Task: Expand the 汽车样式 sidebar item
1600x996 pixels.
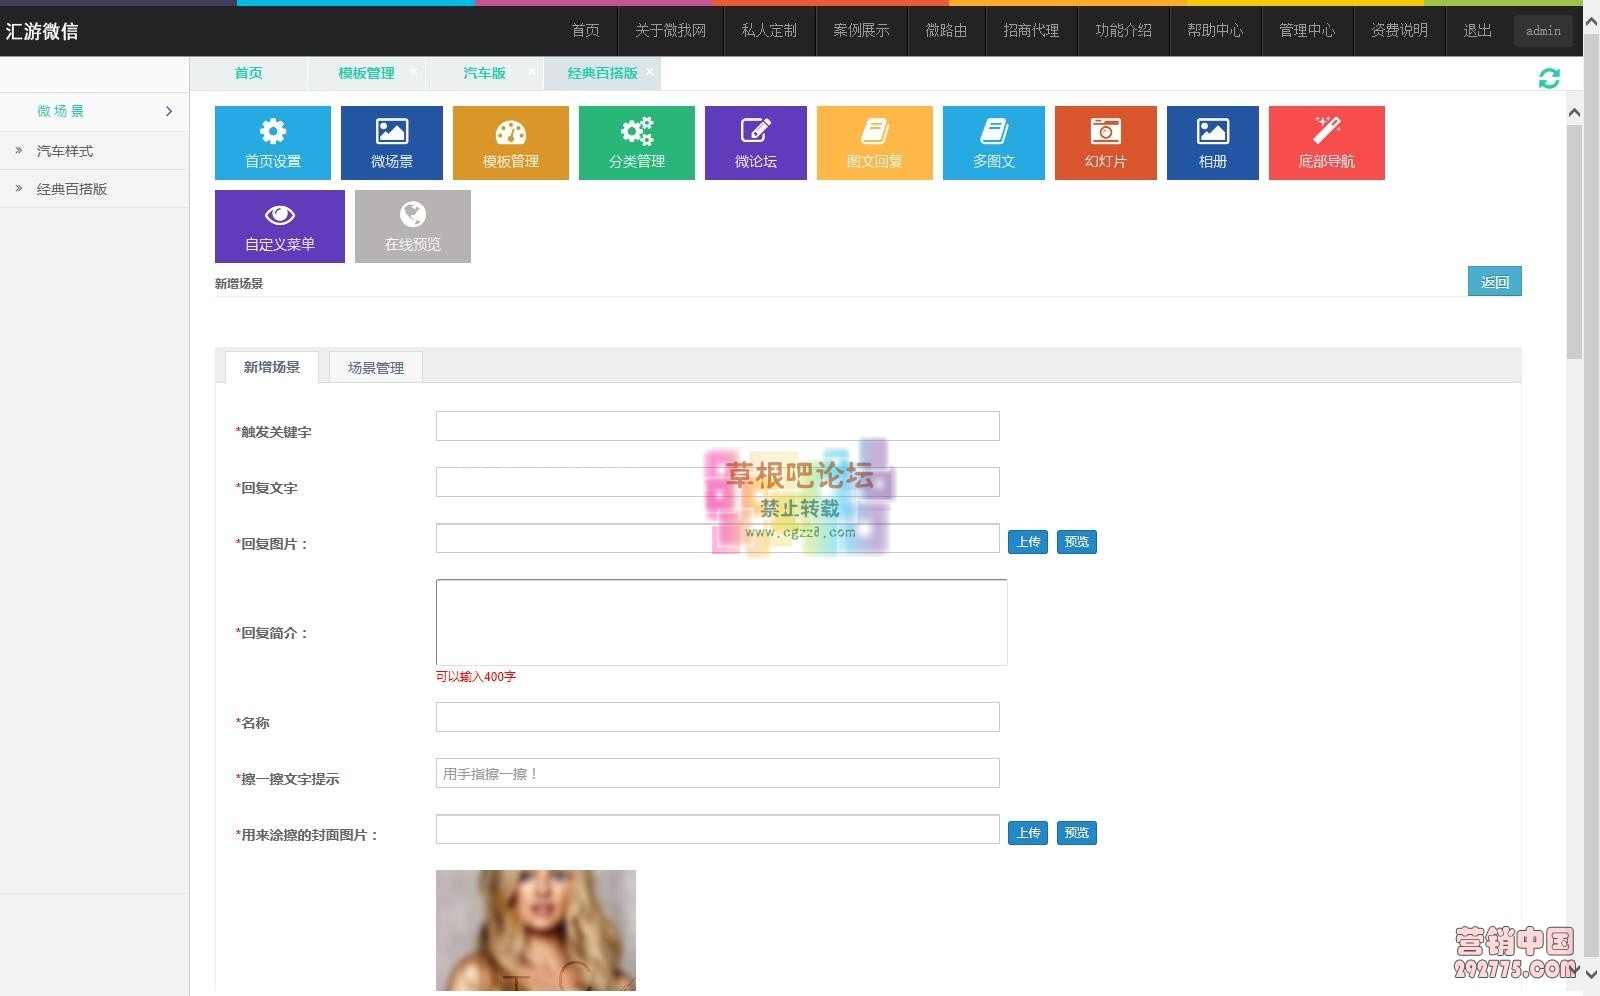Action: 65,151
